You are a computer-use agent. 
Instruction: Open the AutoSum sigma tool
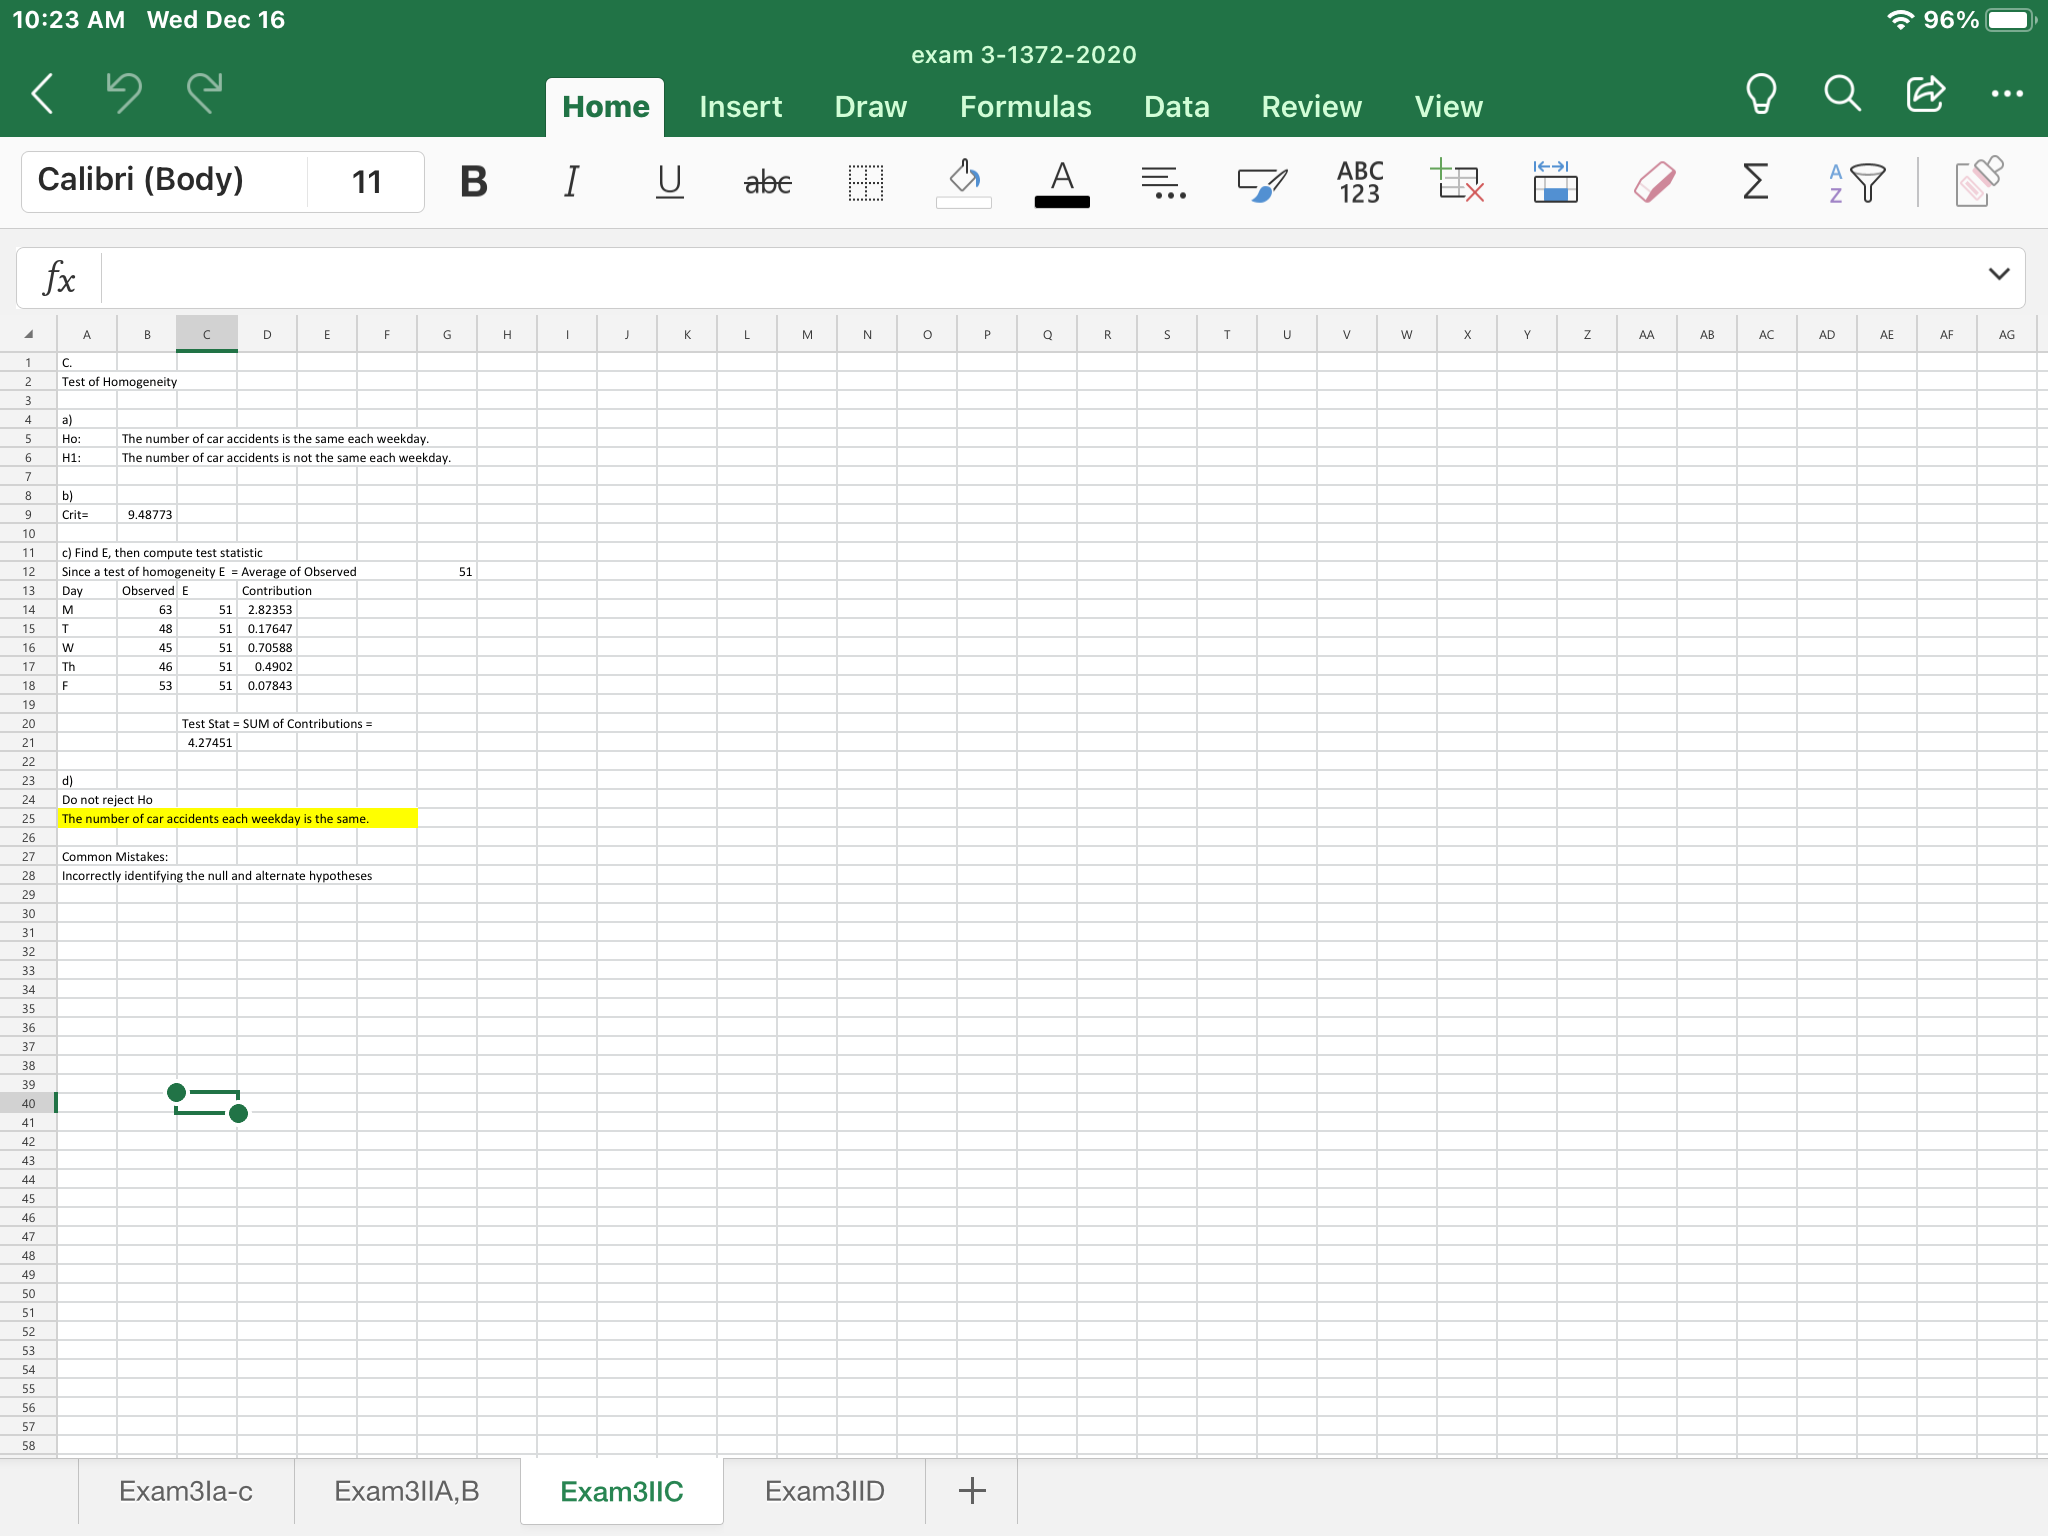click(1755, 181)
